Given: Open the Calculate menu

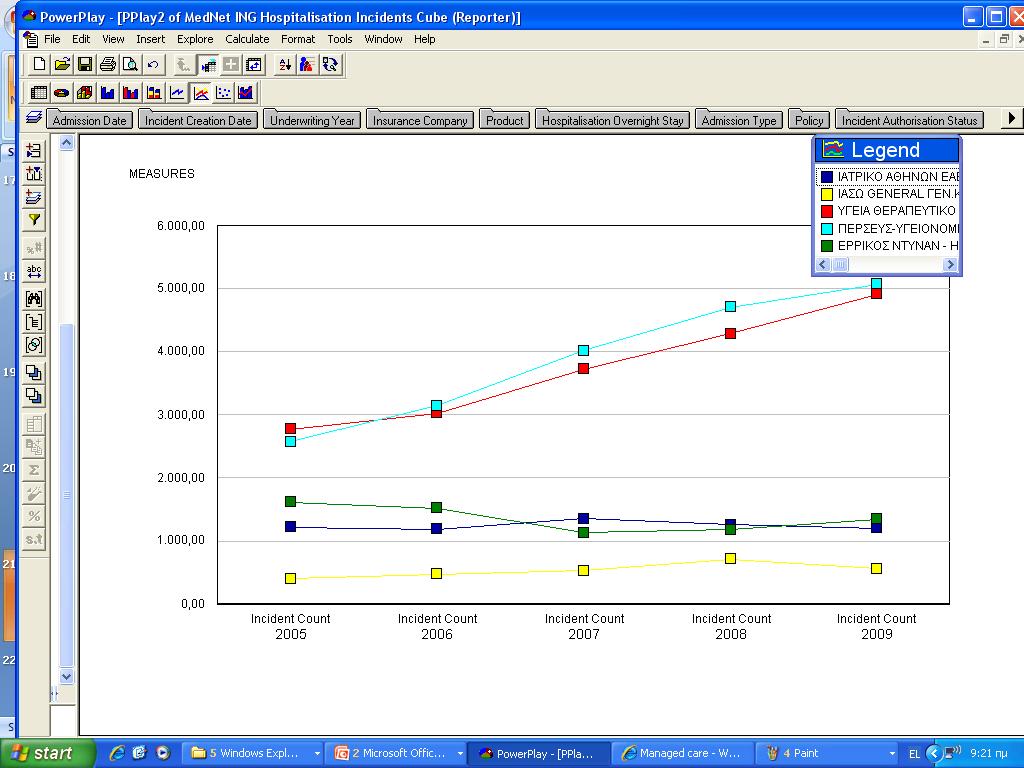Looking at the screenshot, I should pyautogui.click(x=247, y=39).
